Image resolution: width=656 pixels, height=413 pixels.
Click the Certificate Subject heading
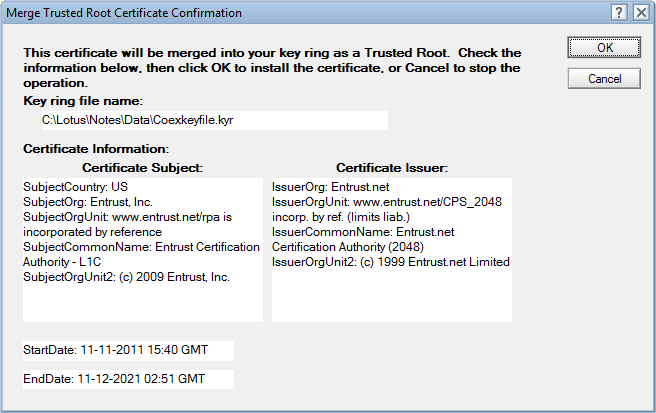(x=143, y=168)
